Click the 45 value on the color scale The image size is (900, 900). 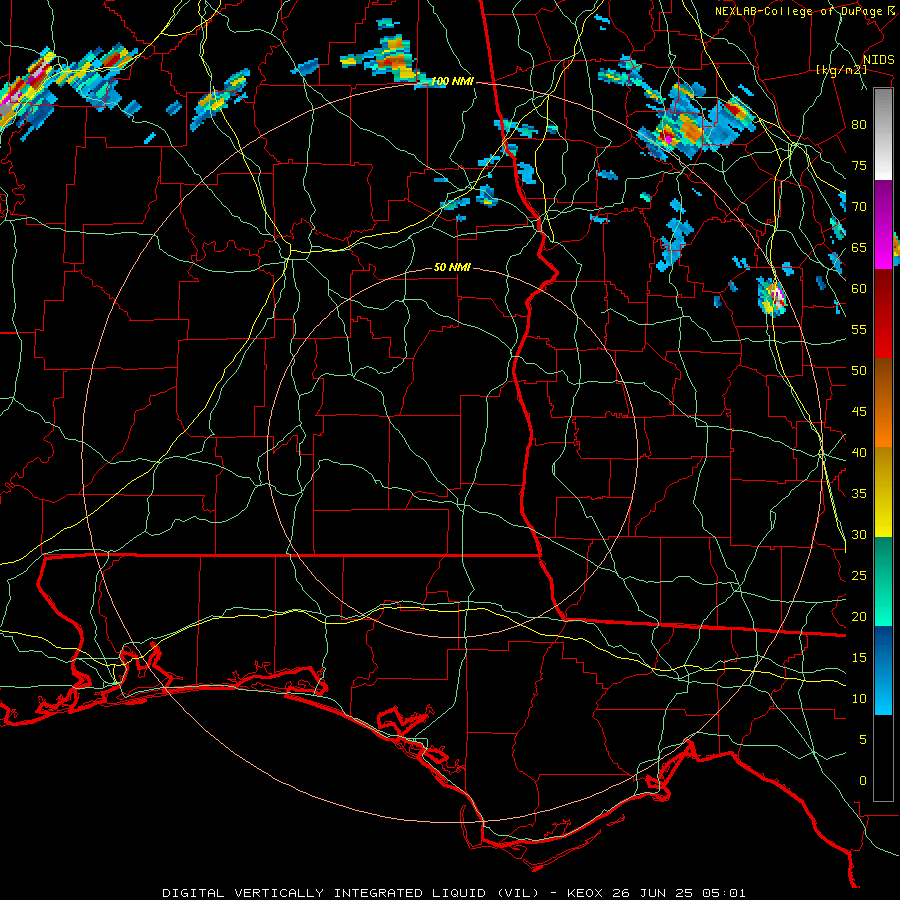[859, 412]
